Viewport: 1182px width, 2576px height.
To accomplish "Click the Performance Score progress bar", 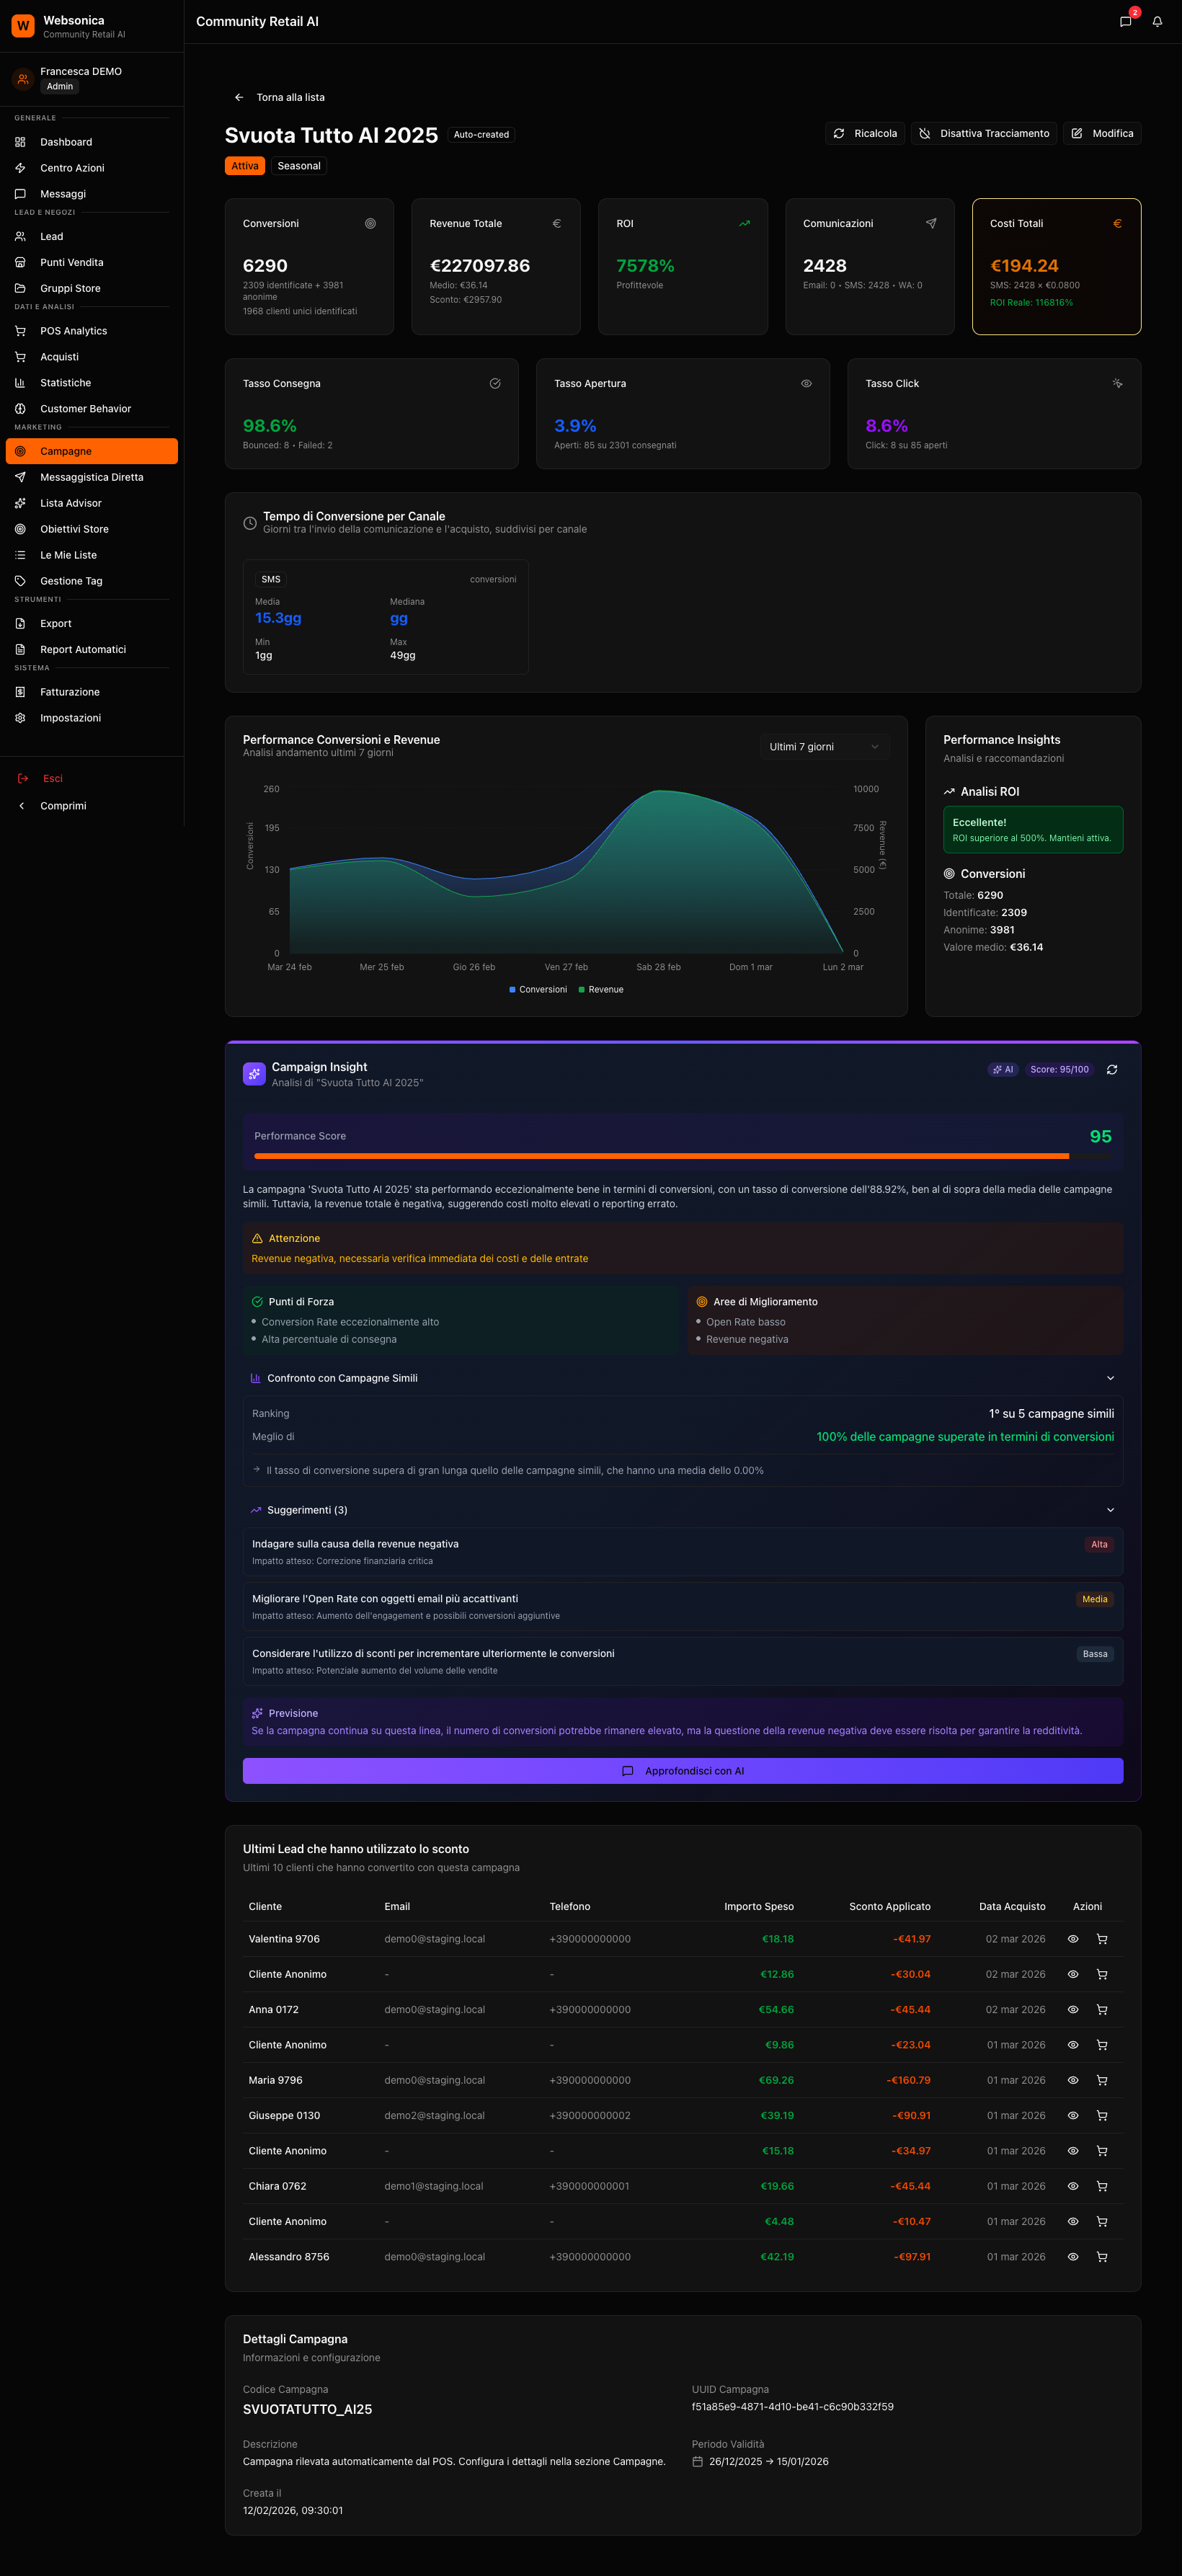I will click(682, 1156).
